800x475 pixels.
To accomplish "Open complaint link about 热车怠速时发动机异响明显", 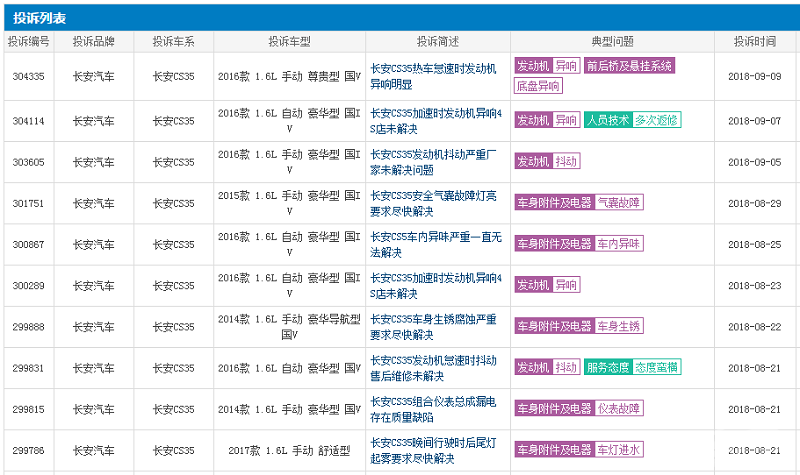I will click(x=433, y=77).
